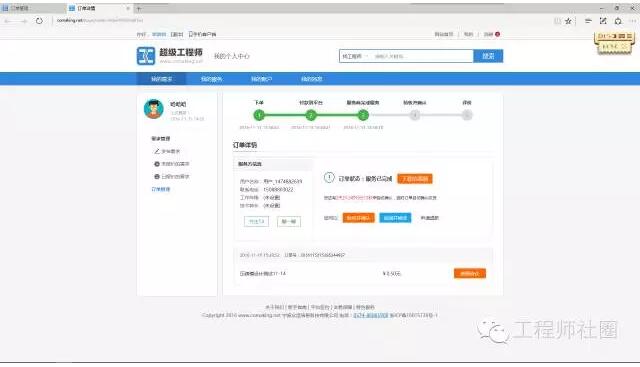The image size is (640, 367).
Task: Click the blue button in the order actions row
Action: coord(395,218)
